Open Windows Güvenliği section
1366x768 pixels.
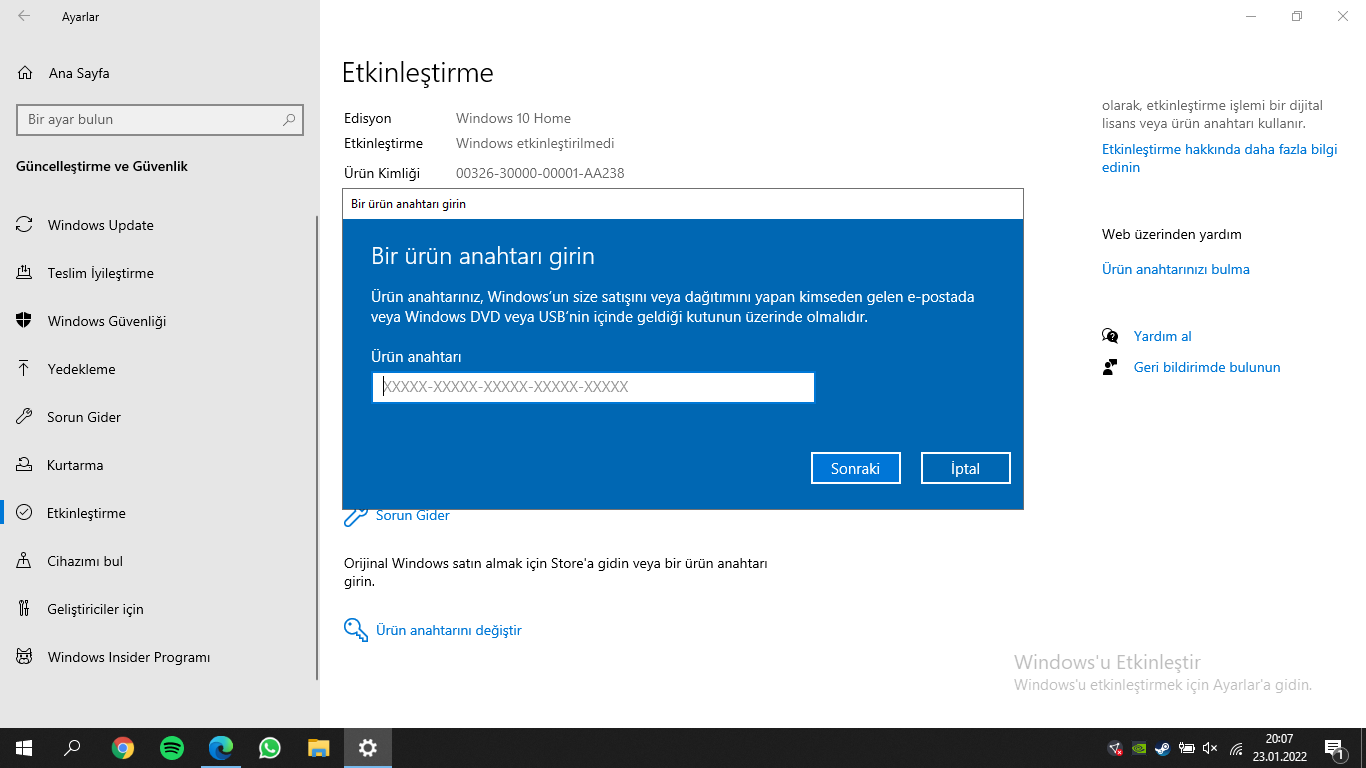point(107,321)
